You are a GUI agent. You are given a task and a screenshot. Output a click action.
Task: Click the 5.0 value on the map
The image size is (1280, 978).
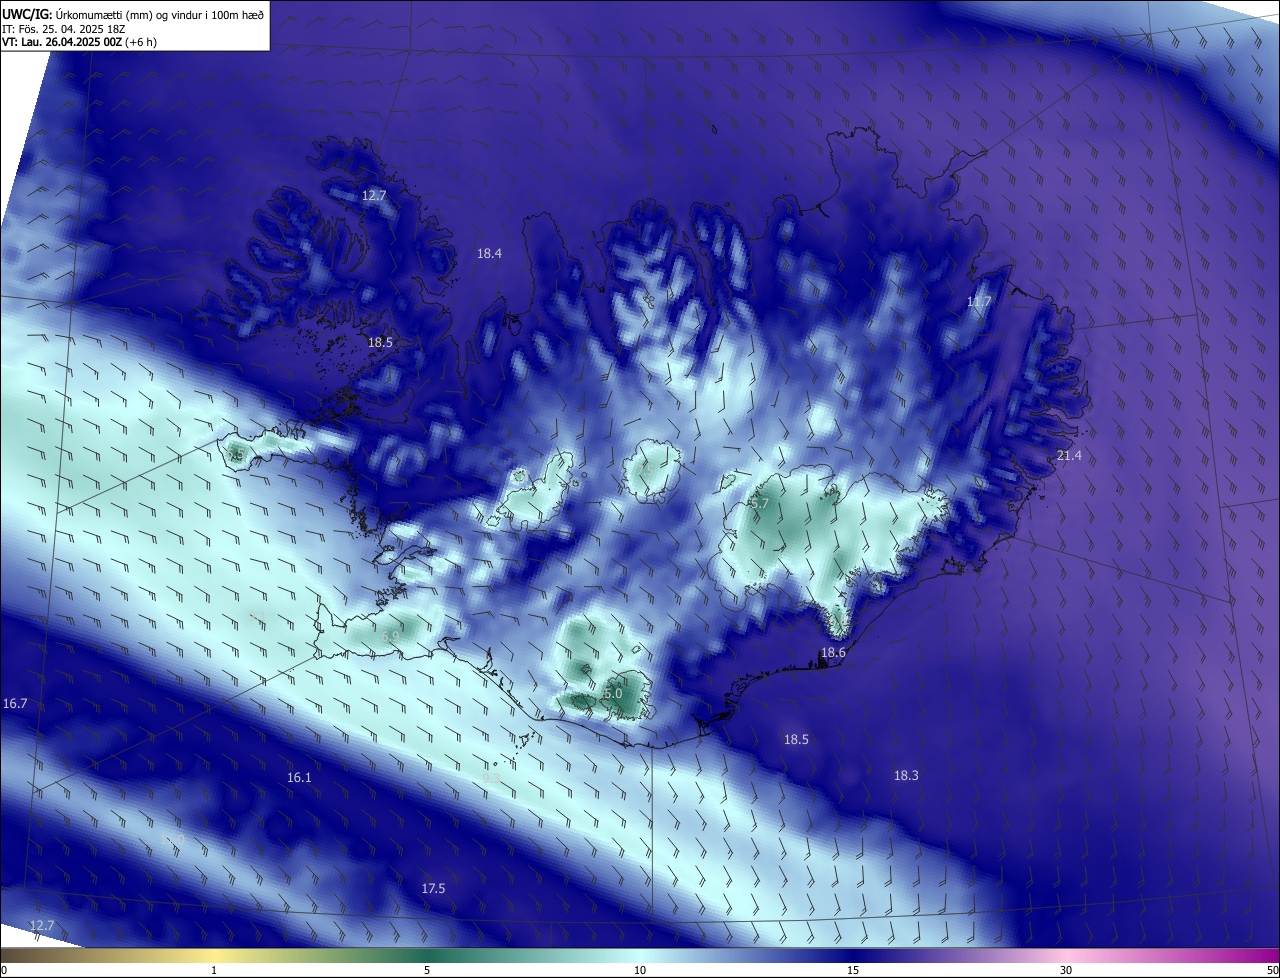[x=613, y=693]
